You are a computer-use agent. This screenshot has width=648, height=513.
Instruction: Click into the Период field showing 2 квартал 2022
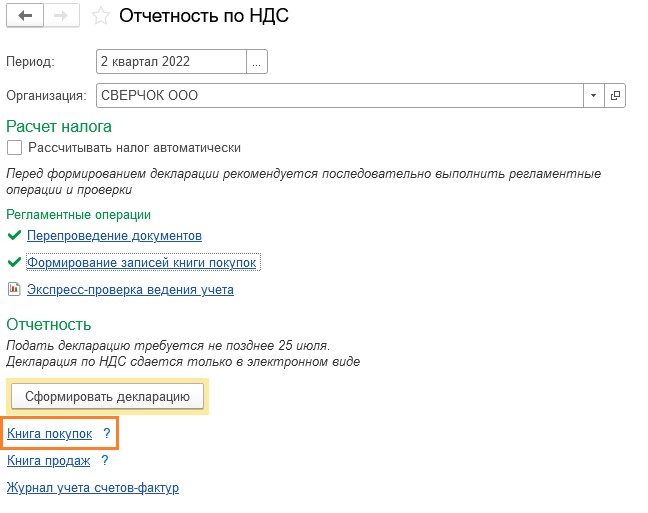point(172,62)
